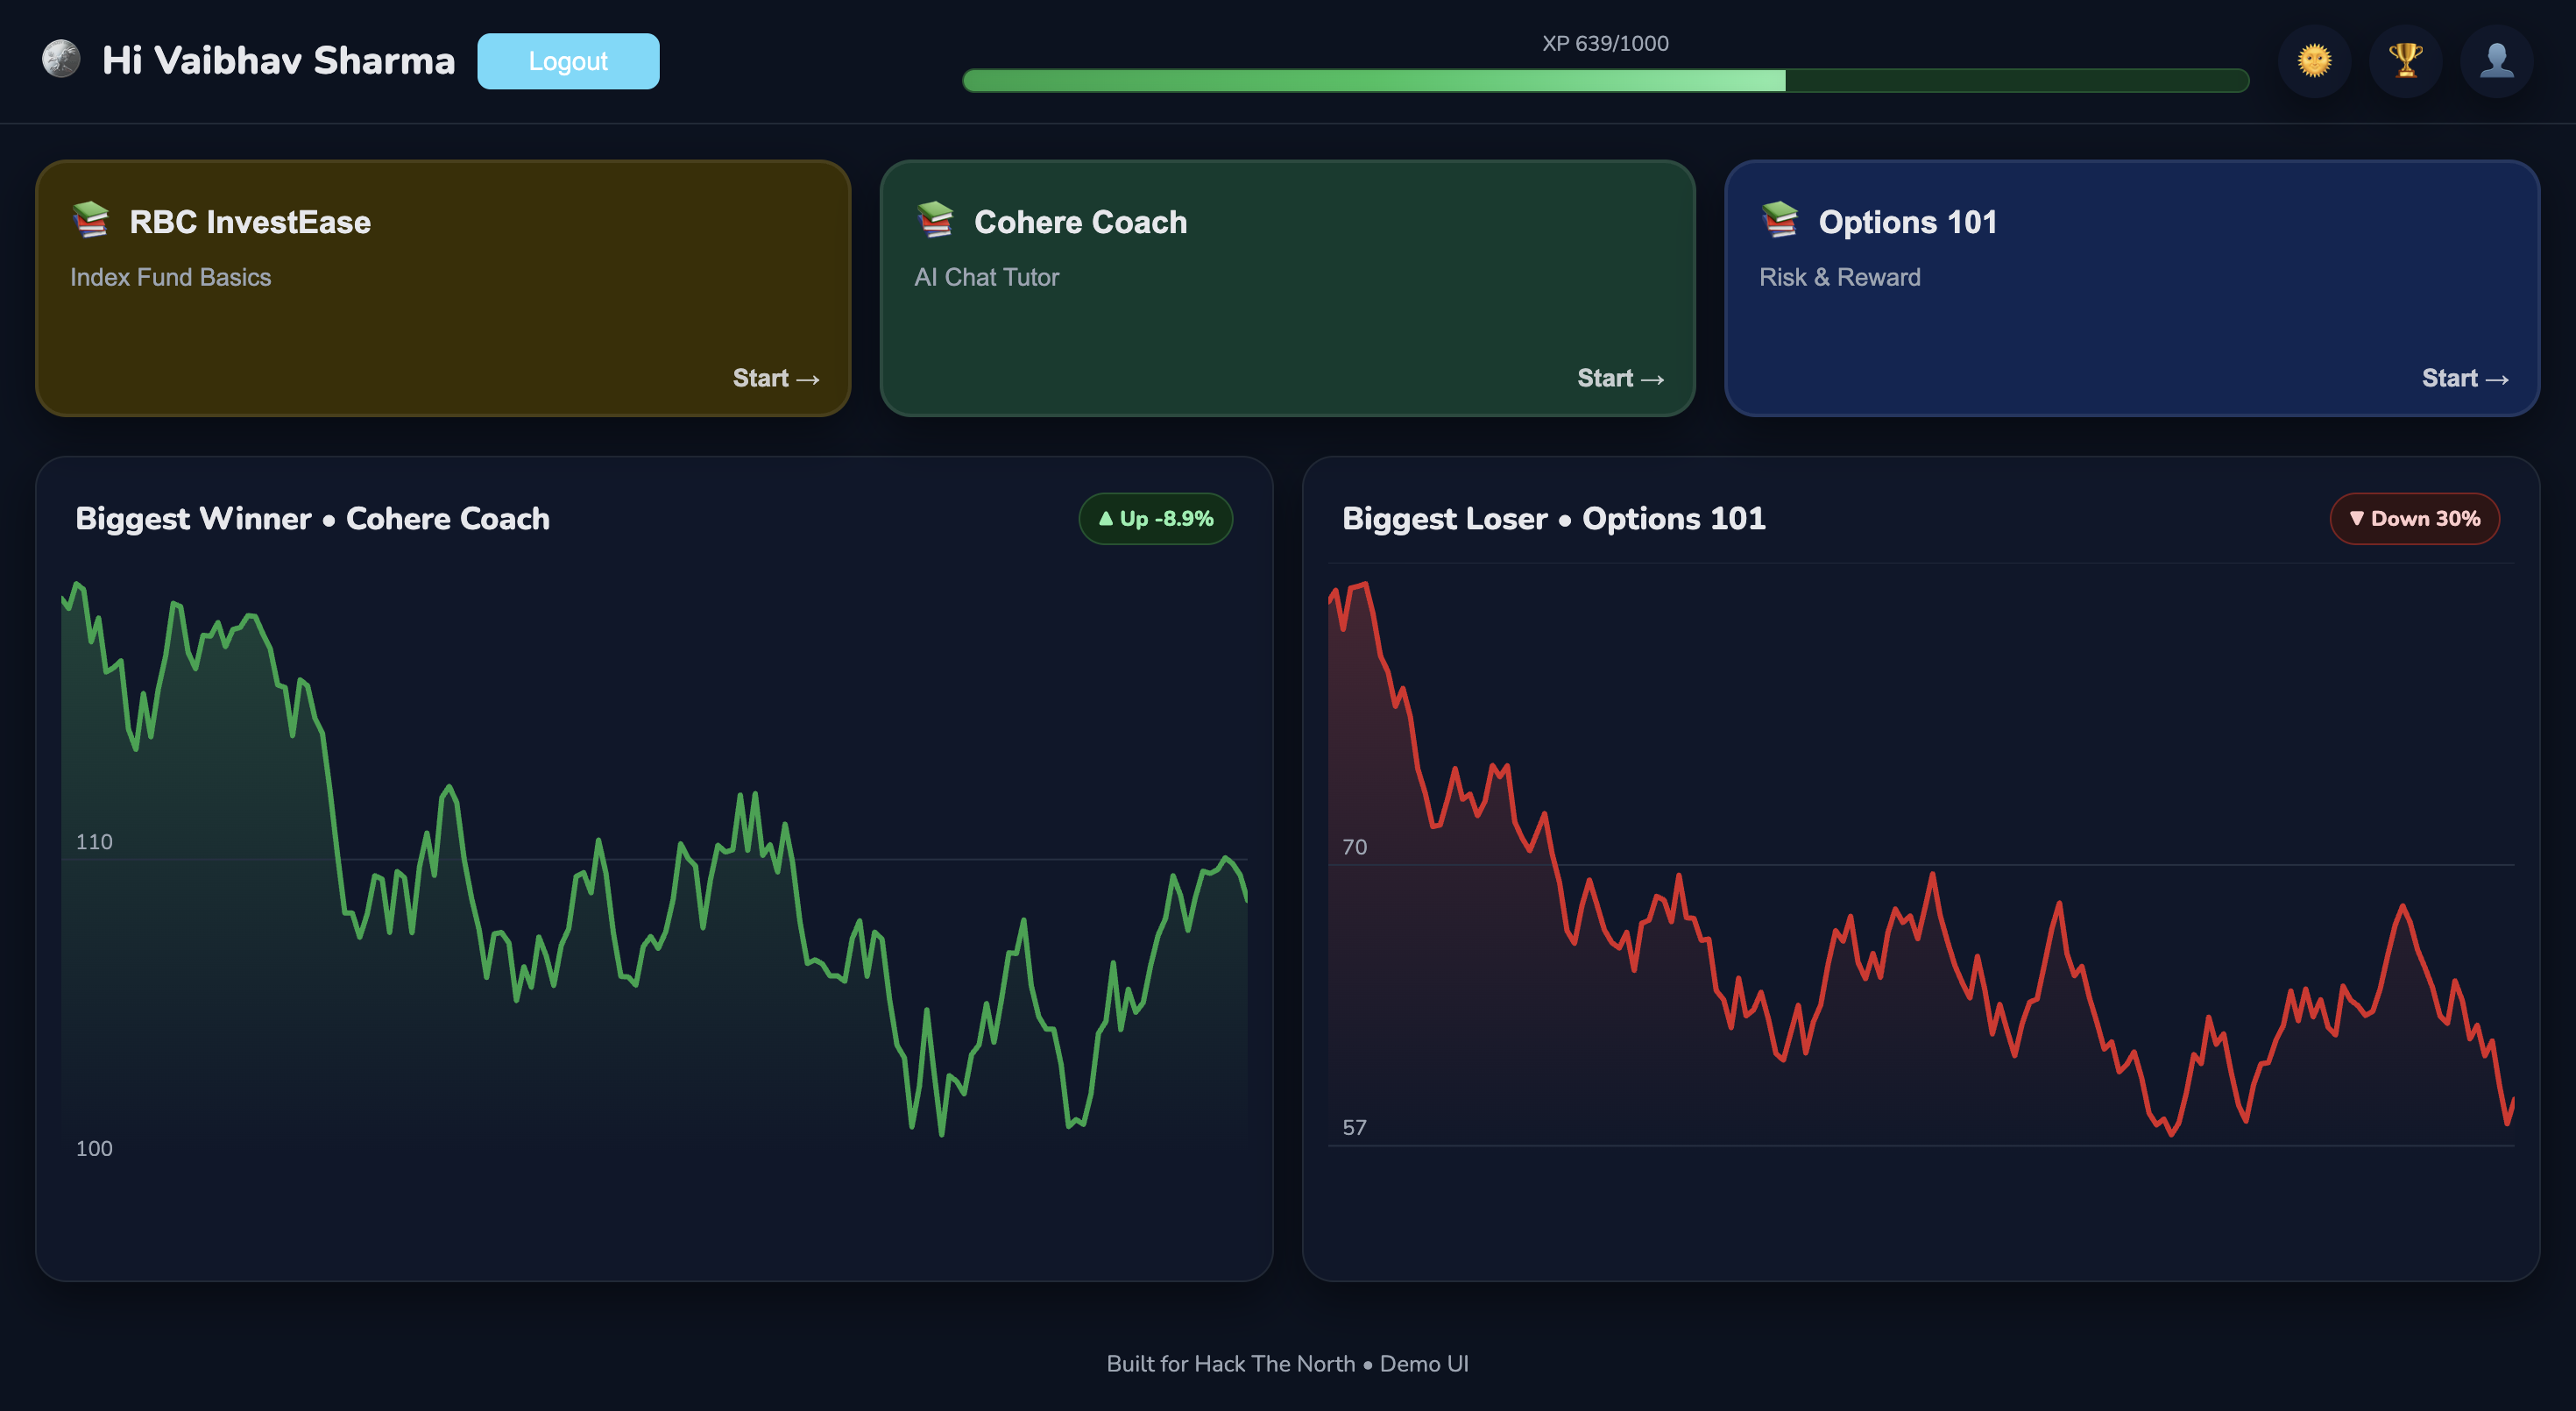Start the Options 101 lesson
The height and width of the screenshot is (1411, 2576).
point(2465,378)
